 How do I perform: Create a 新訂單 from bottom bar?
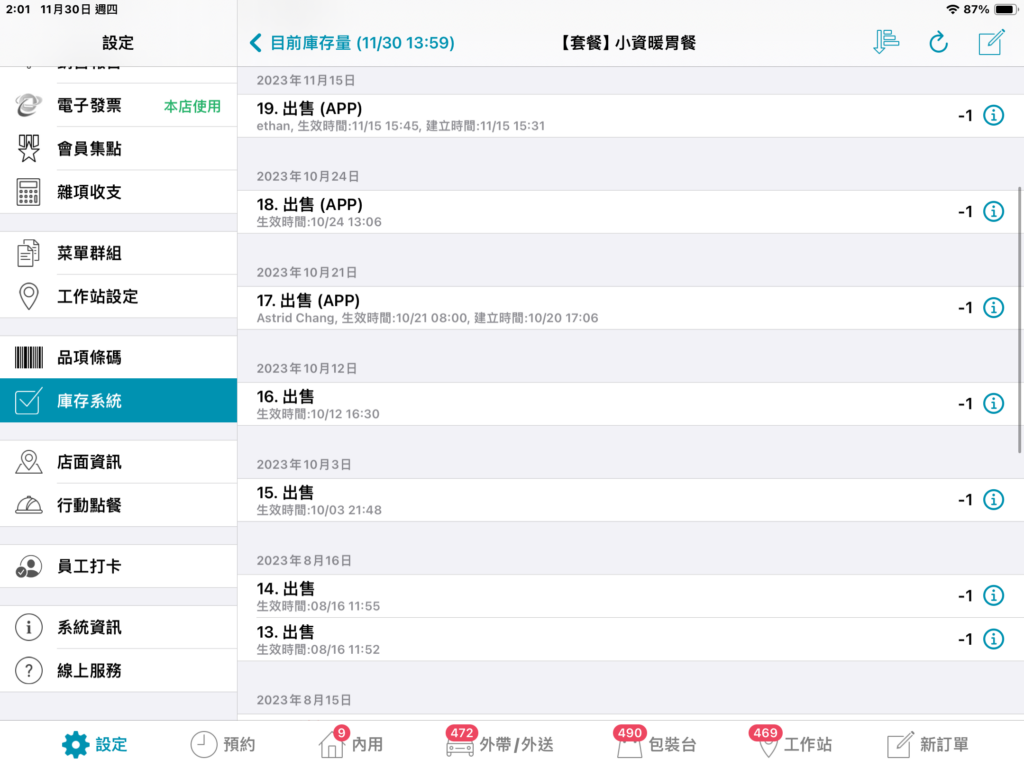[x=927, y=744]
